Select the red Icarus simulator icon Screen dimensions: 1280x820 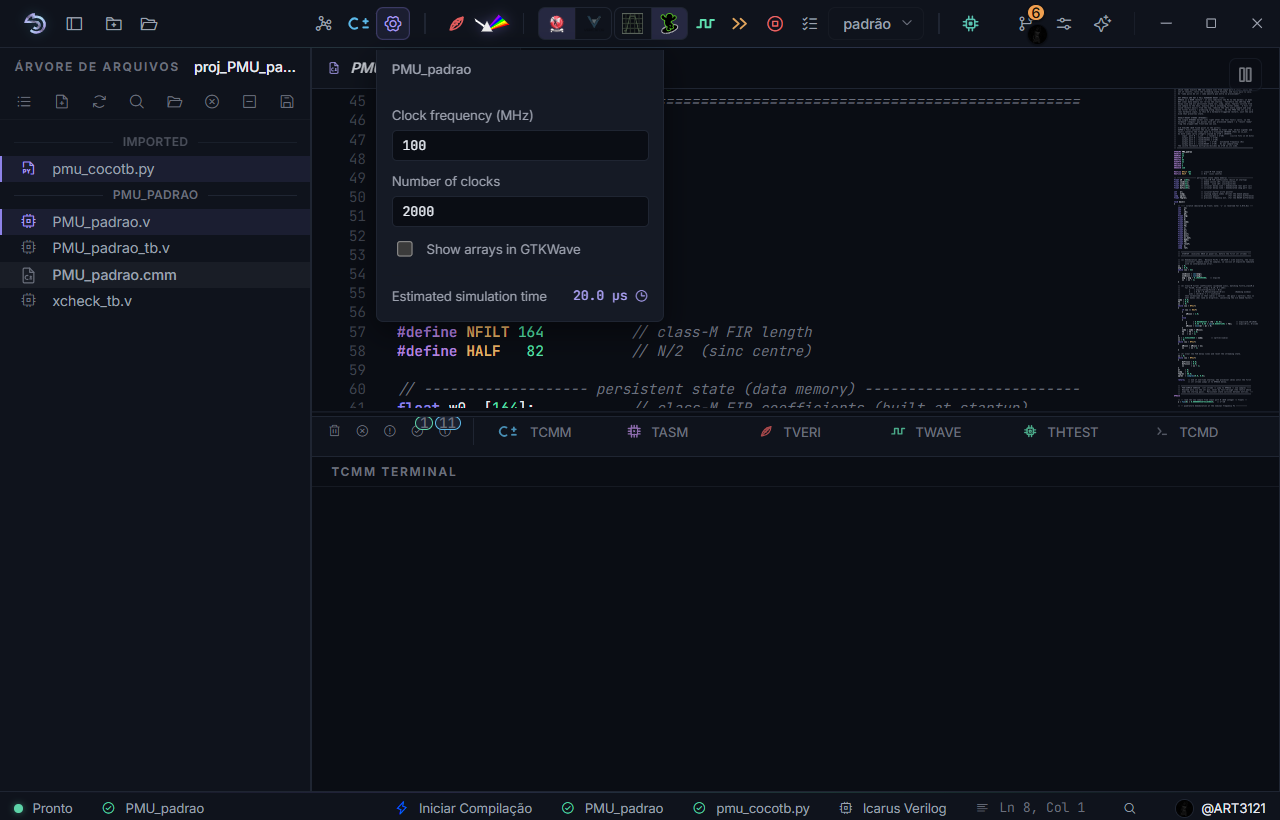click(557, 23)
